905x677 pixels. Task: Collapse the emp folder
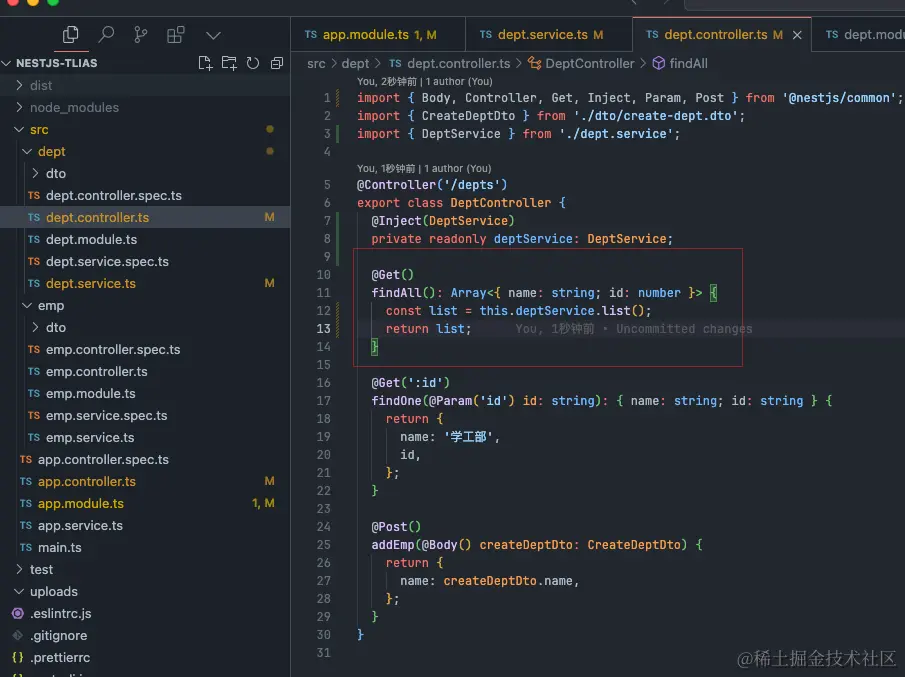tap(27, 305)
